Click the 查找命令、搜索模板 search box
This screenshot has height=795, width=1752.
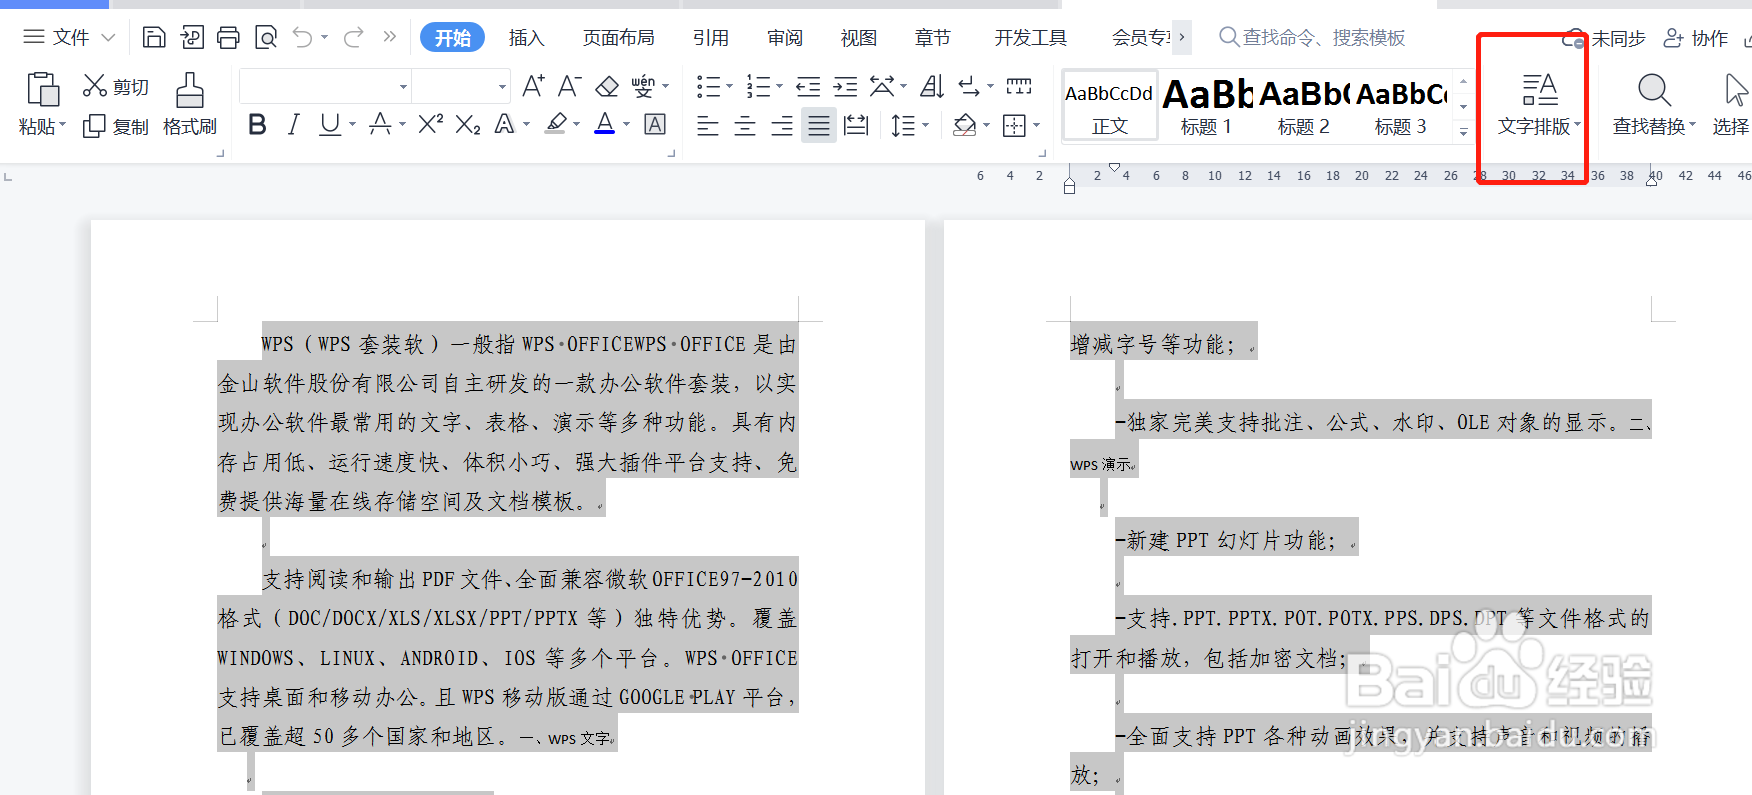(x=1312, y=38)
